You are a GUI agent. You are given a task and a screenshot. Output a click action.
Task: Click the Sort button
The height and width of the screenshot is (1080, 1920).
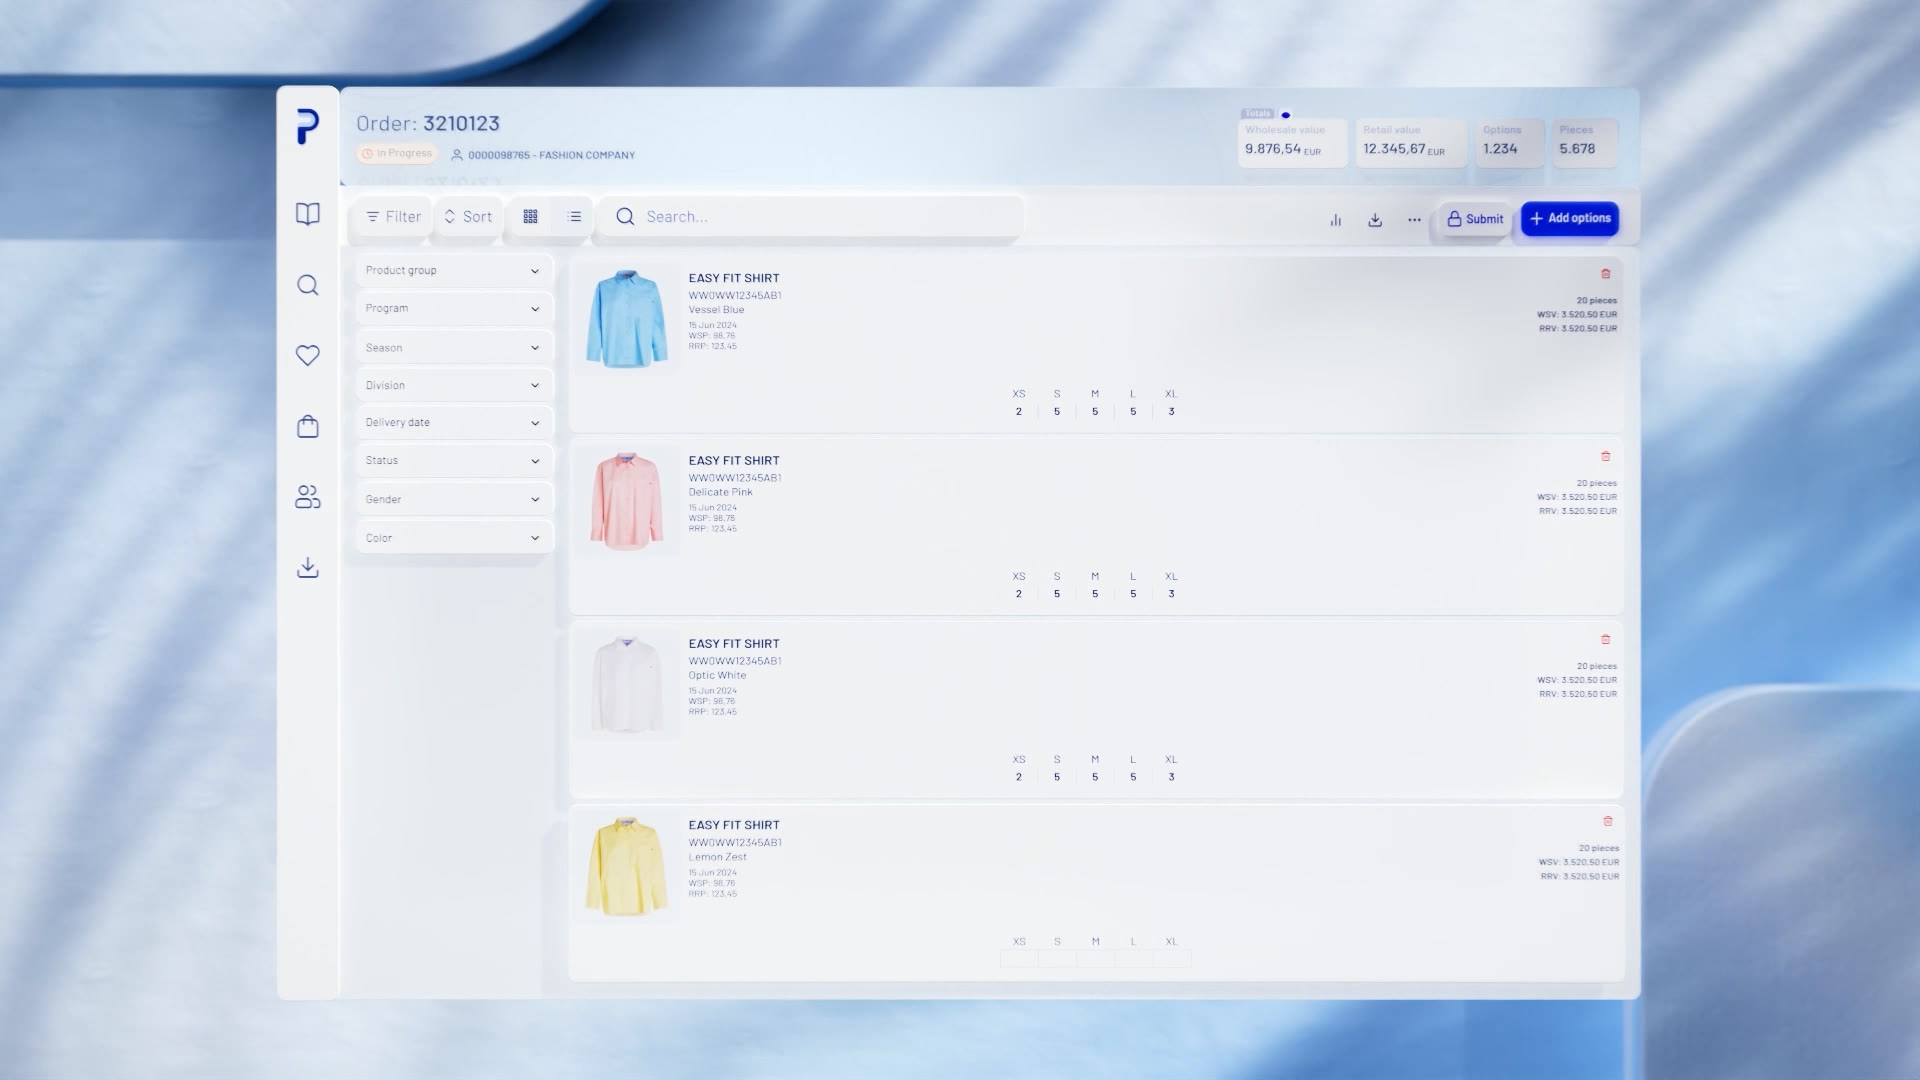468,217
